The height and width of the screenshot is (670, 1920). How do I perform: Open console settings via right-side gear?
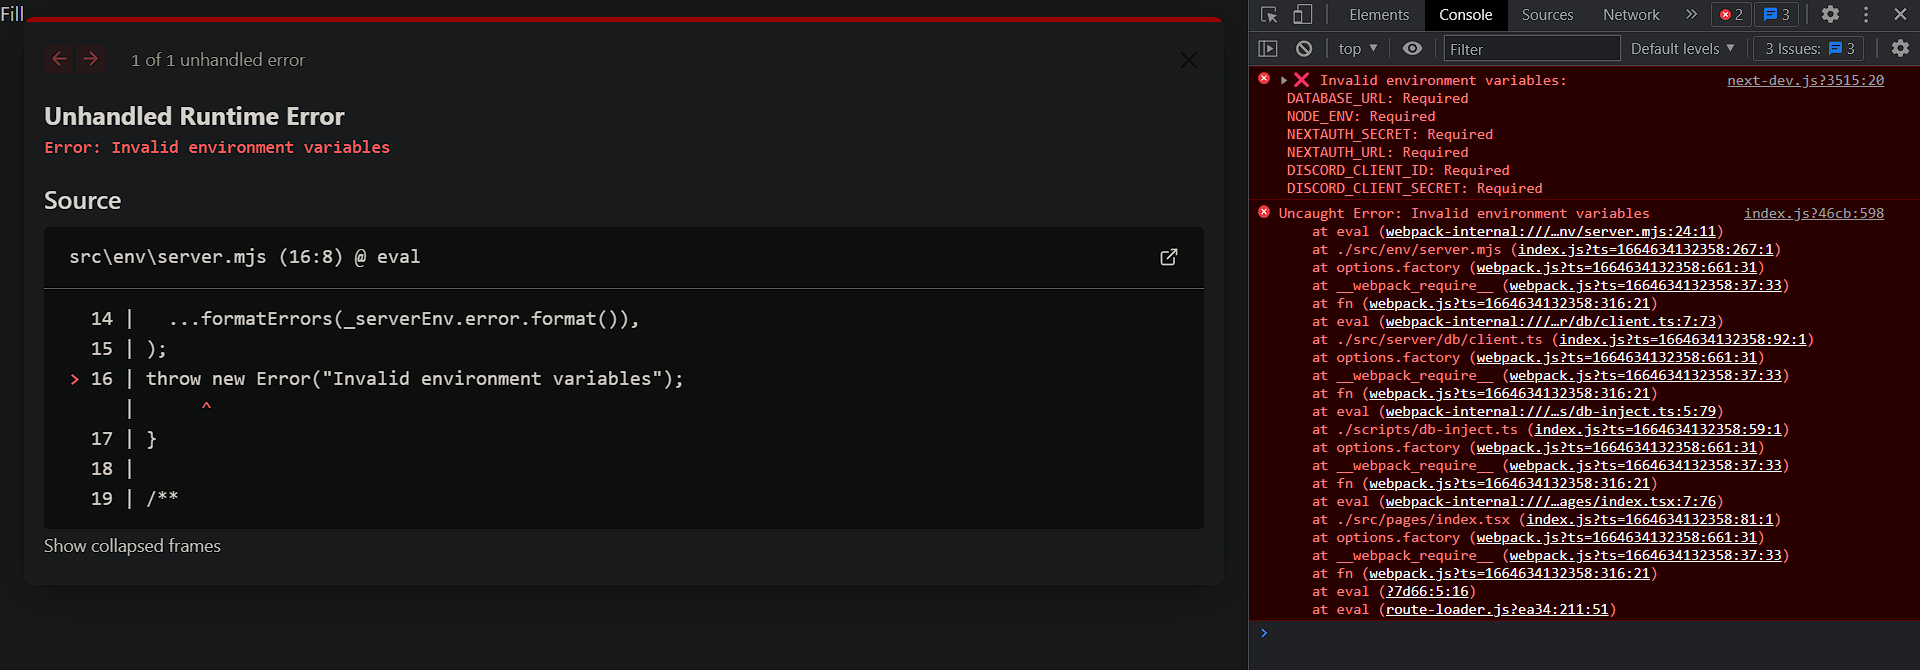1899,48
